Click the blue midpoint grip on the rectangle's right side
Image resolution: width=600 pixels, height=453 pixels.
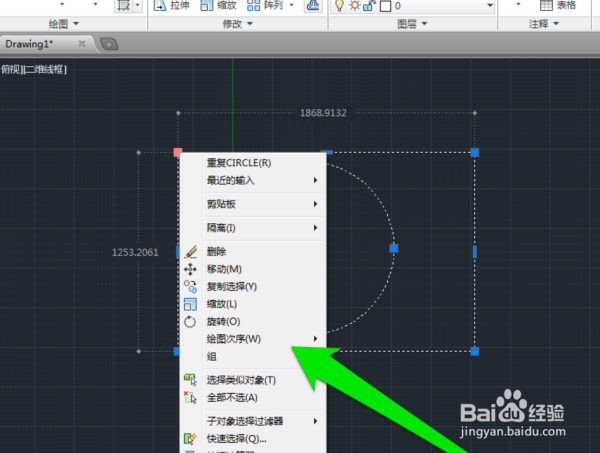474,252
